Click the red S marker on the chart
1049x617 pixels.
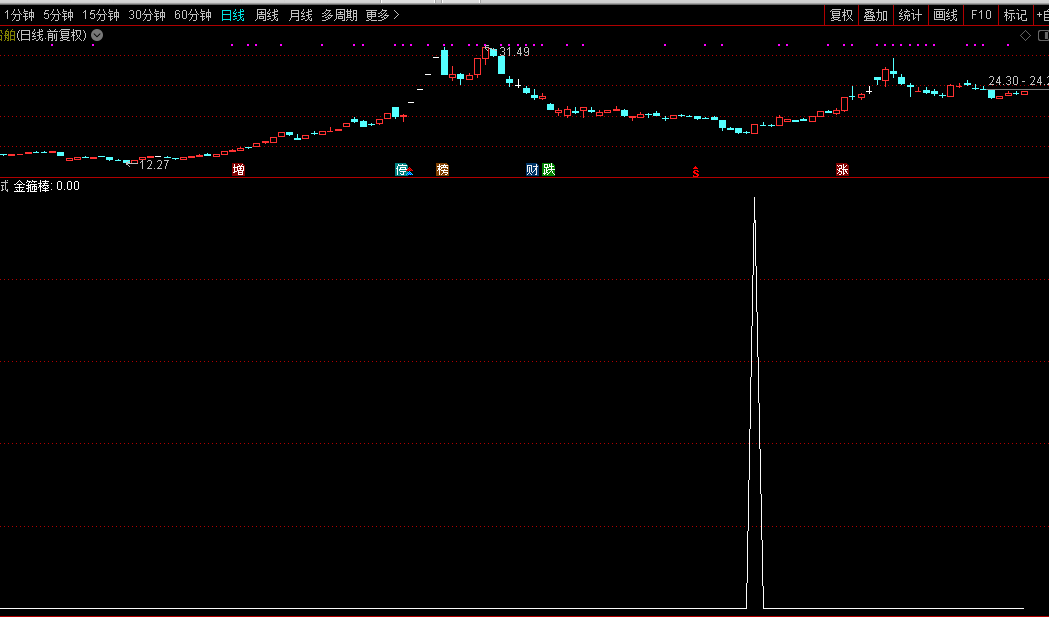tap(696, 171)
